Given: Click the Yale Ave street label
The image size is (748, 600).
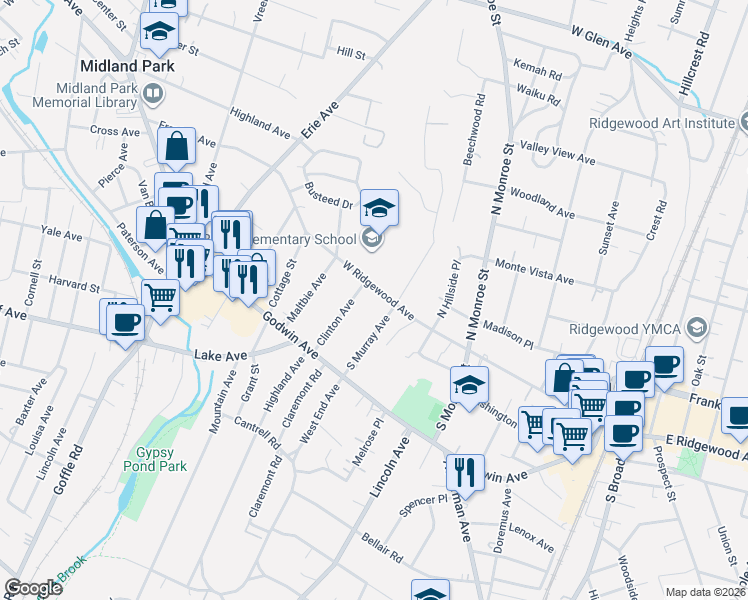Looking at the screenshot, I should click(x=62, y=233).
